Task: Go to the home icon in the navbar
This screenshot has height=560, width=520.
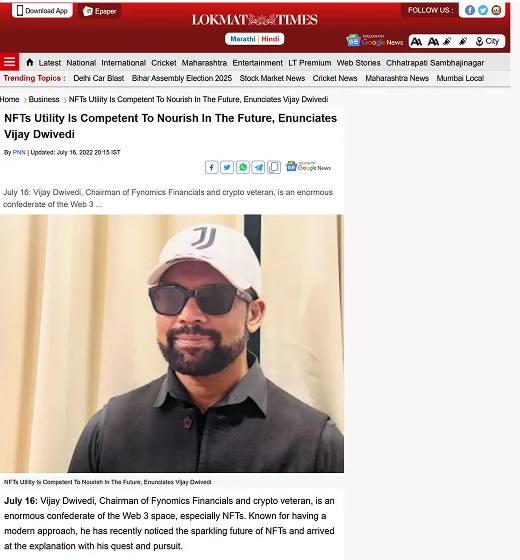Action: (30, 62)
